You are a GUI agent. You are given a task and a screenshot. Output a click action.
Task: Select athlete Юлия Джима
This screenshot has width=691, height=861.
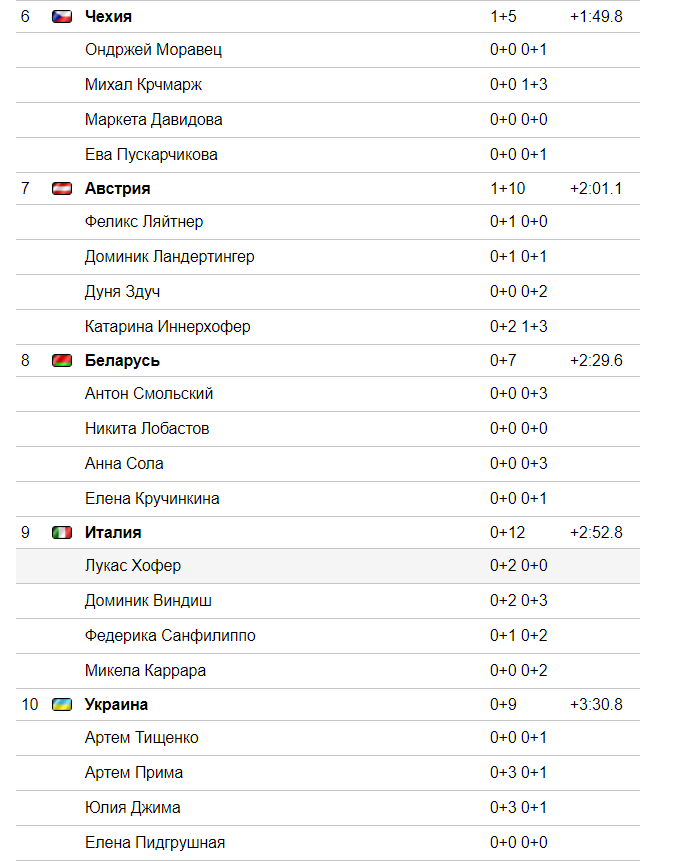click(132, 808)
